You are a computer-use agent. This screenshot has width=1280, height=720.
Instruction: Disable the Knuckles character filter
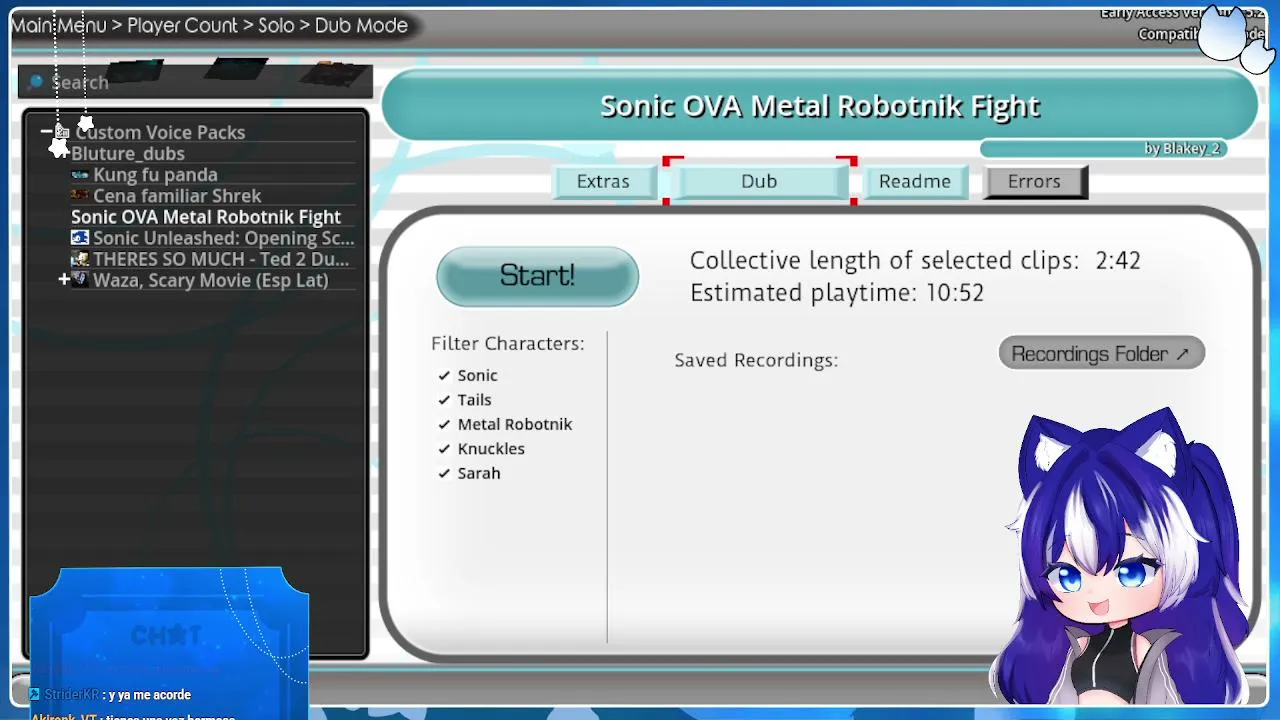point(444,449)
